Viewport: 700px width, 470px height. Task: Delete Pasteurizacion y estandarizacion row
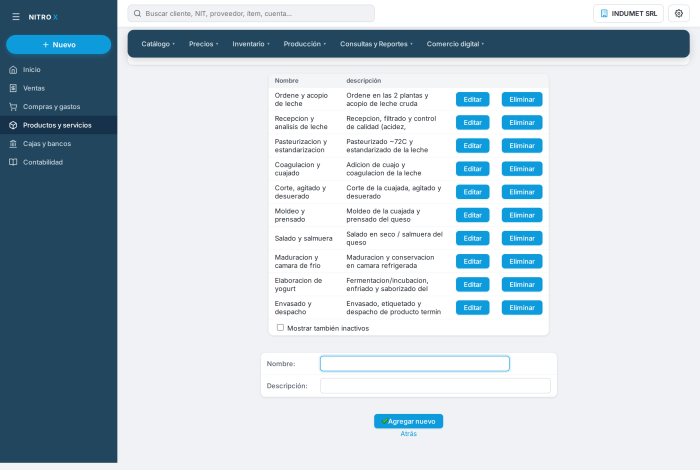522,146
